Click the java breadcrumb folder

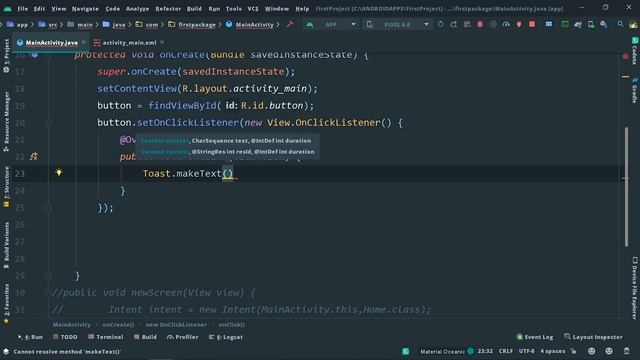coord(114,24)
